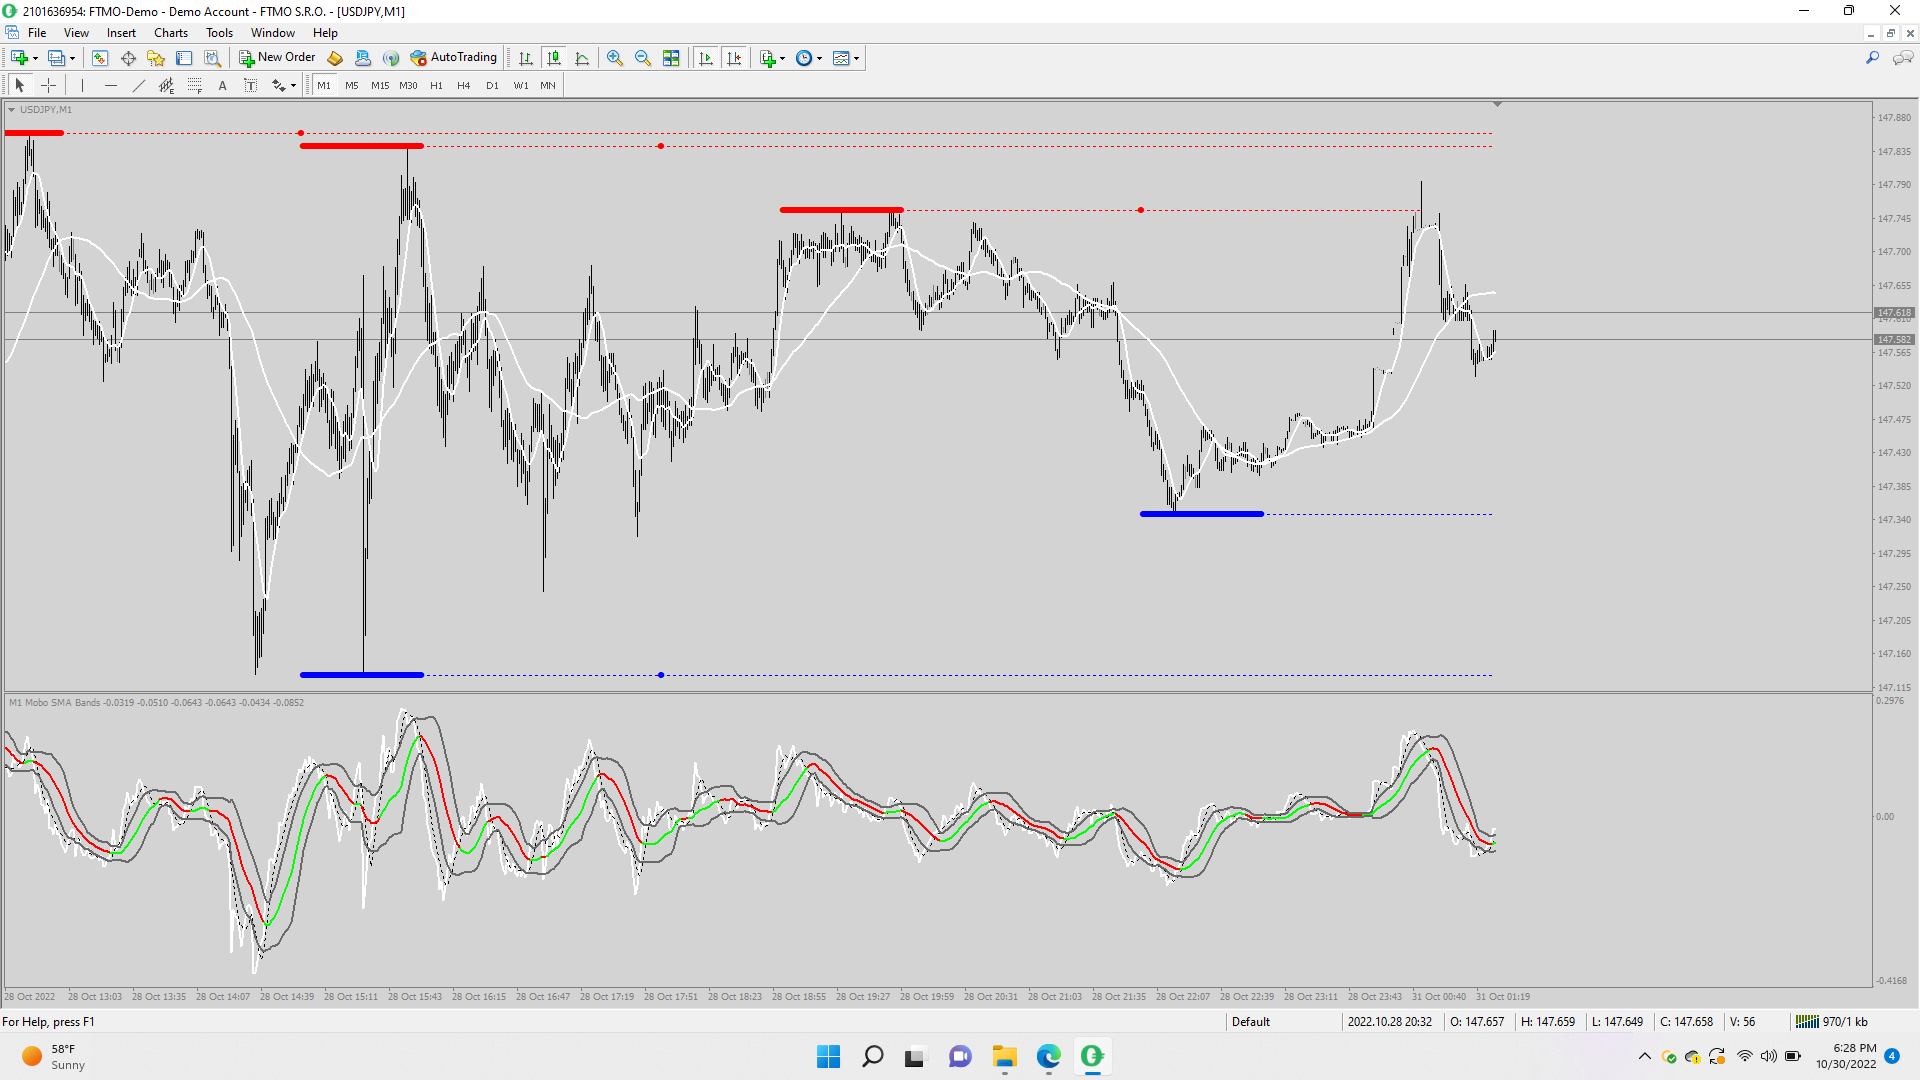Image resolution: width=1920 pixels, height=1080 pixels.
Task: Open the Insert menu
Action: (x=121, y=33)
